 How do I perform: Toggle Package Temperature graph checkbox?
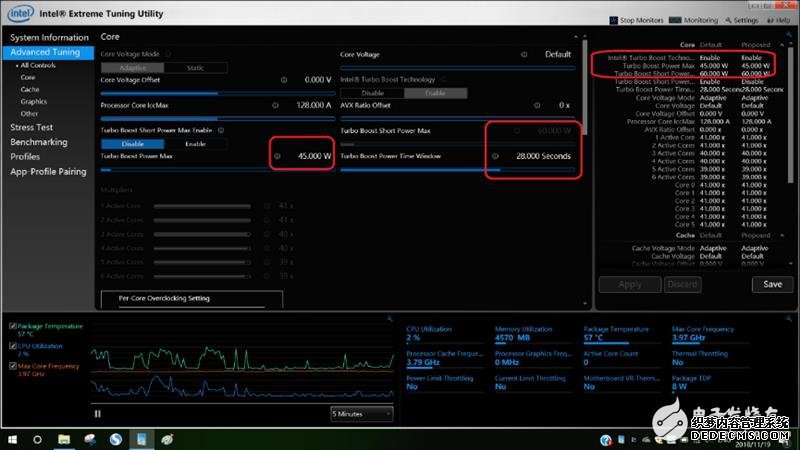pos(13,326)
